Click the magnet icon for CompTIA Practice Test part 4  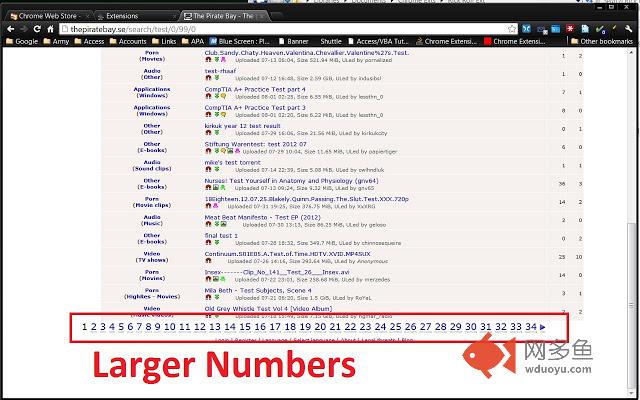(208, 96)
